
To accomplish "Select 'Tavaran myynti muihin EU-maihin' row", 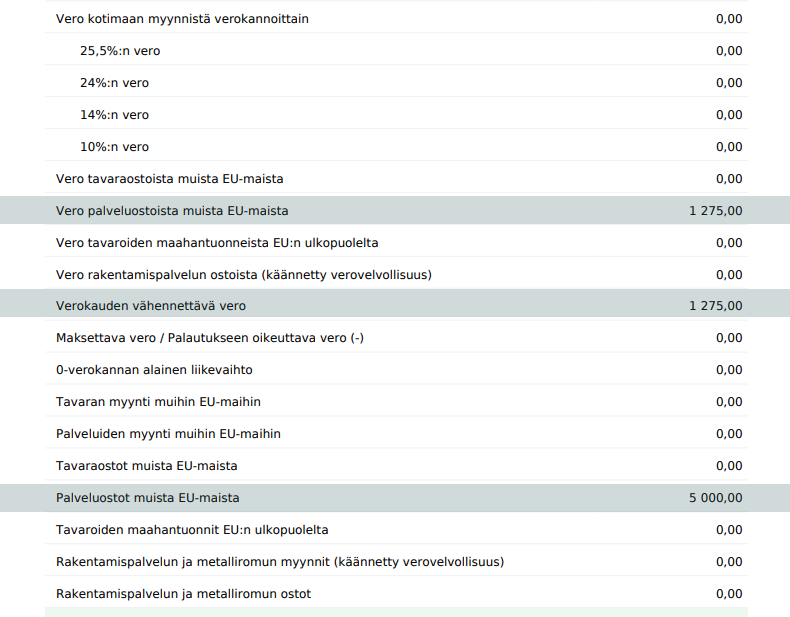I will [158, 402].
